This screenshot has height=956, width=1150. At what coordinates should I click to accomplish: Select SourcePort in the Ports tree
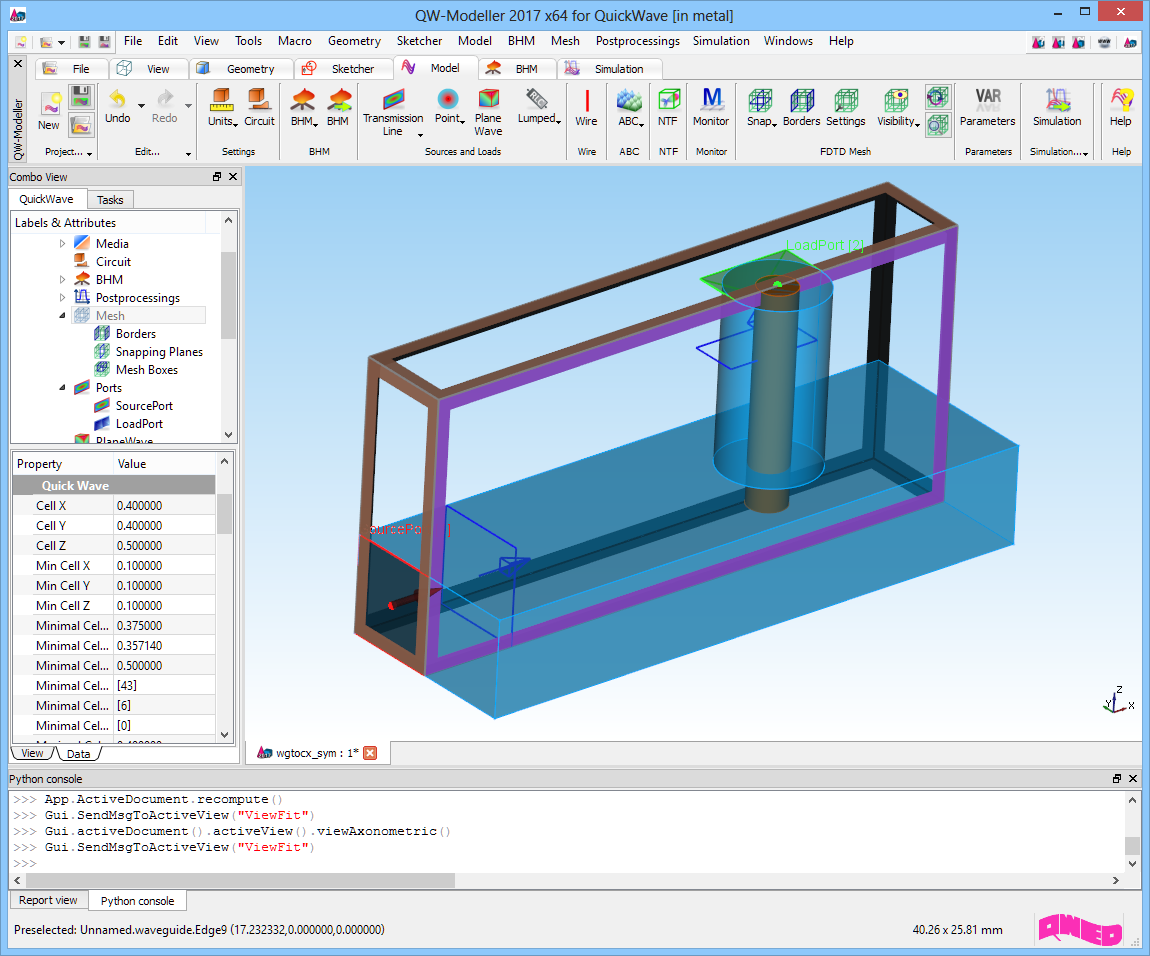[x=144, y=406]
